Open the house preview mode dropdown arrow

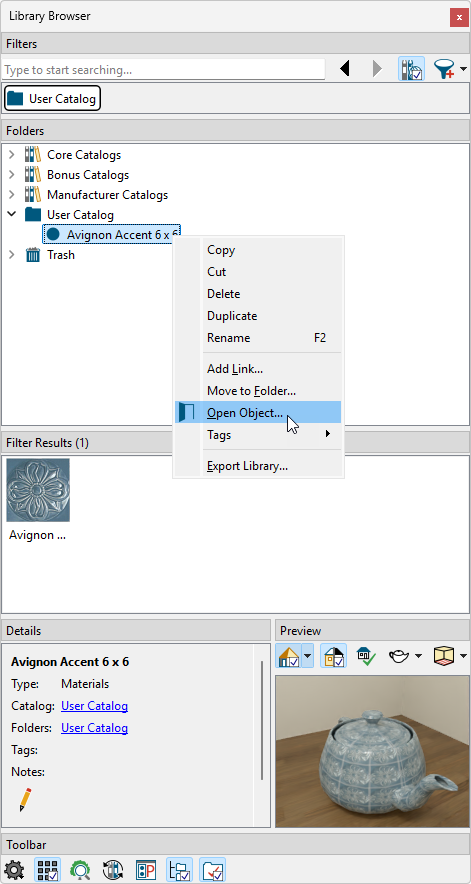[307, 656]
